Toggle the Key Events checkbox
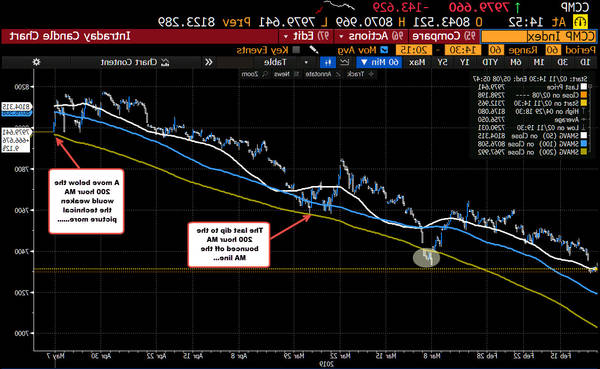This screenshot has width=600, height=369. click(296, 50)
